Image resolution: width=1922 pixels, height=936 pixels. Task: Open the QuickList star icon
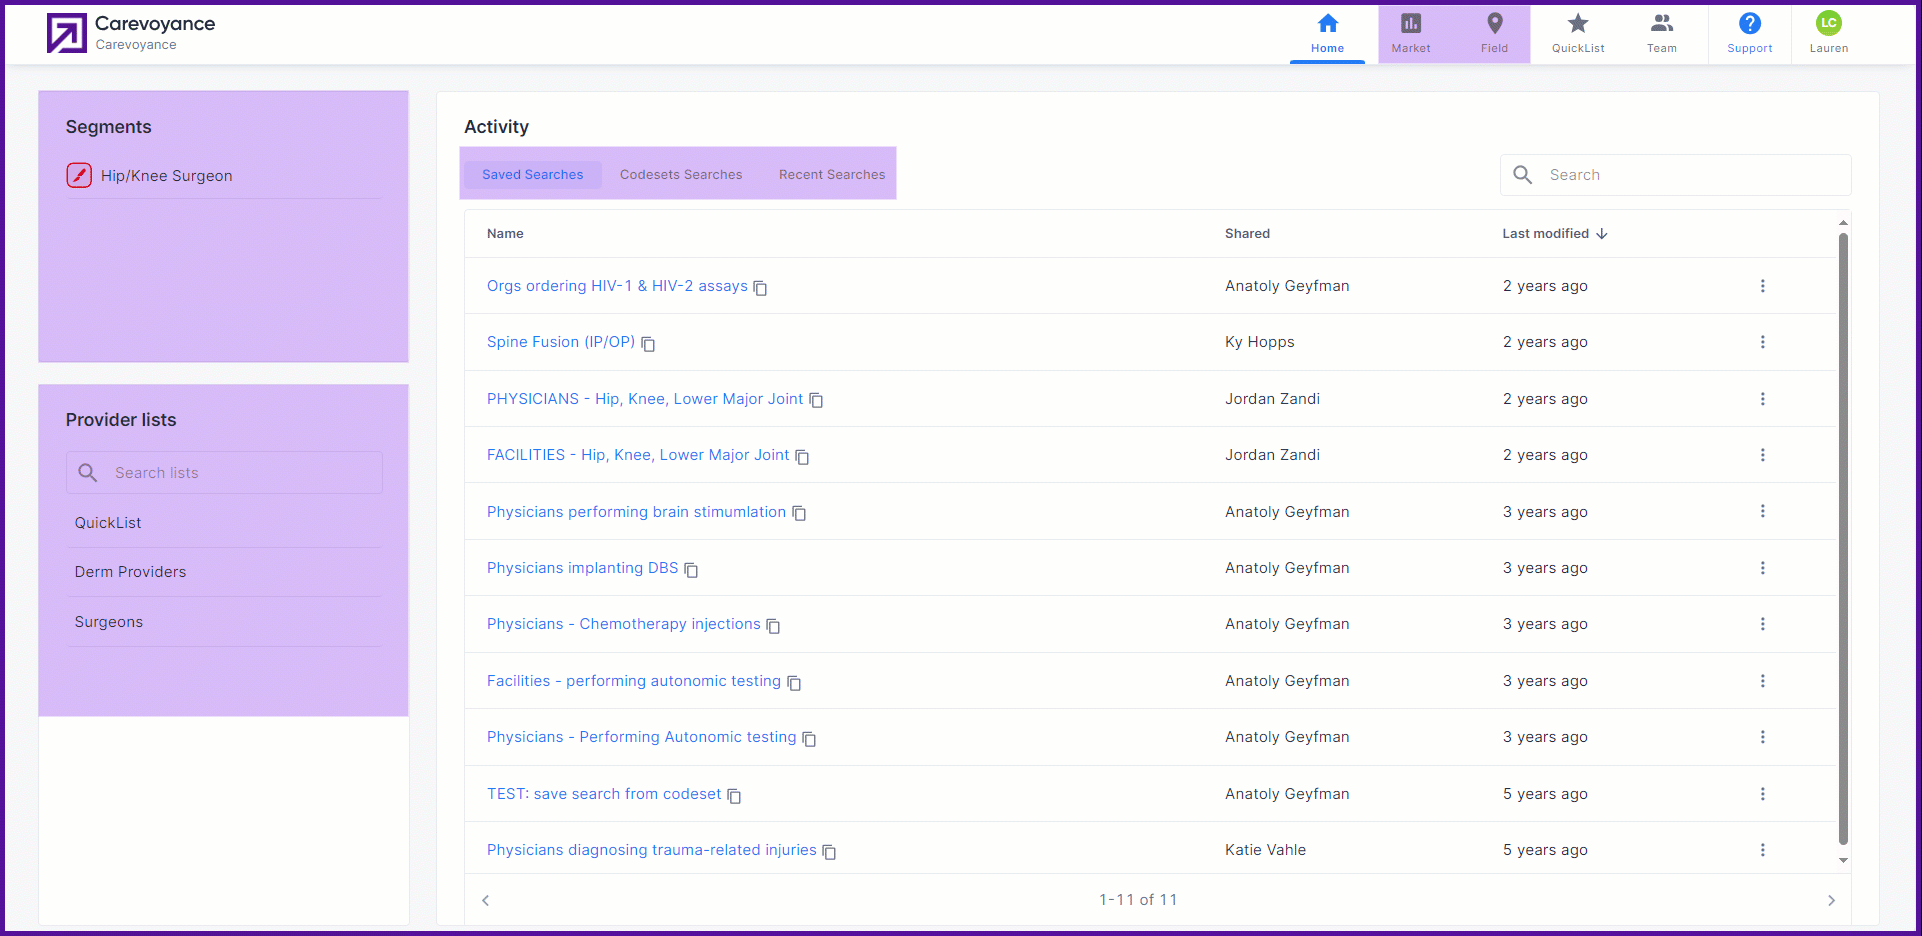tap(1578, 23)
